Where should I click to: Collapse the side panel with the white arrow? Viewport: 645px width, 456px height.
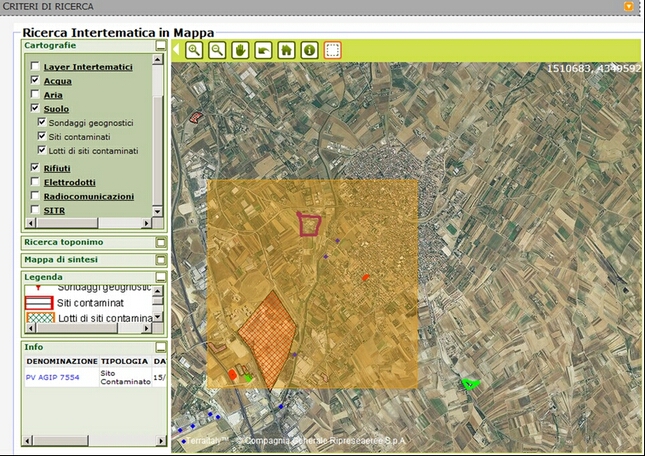point(176,50)
